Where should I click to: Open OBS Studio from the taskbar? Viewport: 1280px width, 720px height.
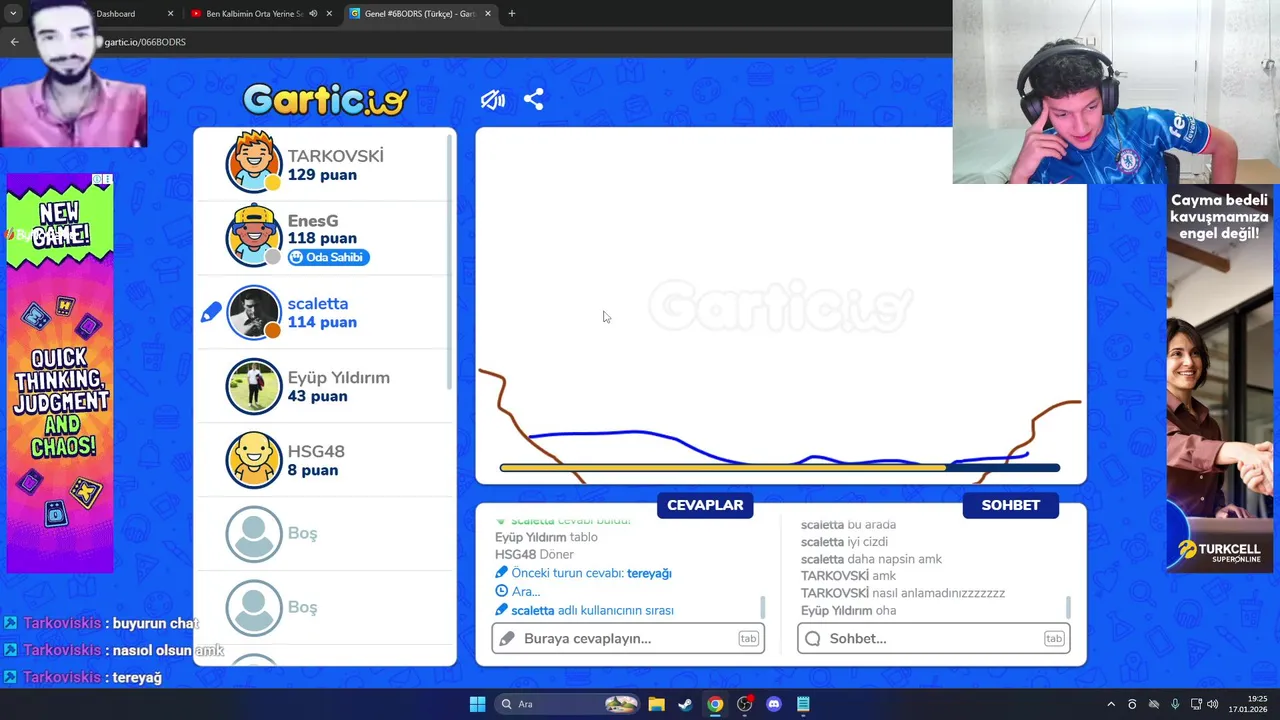click(744, 704)
